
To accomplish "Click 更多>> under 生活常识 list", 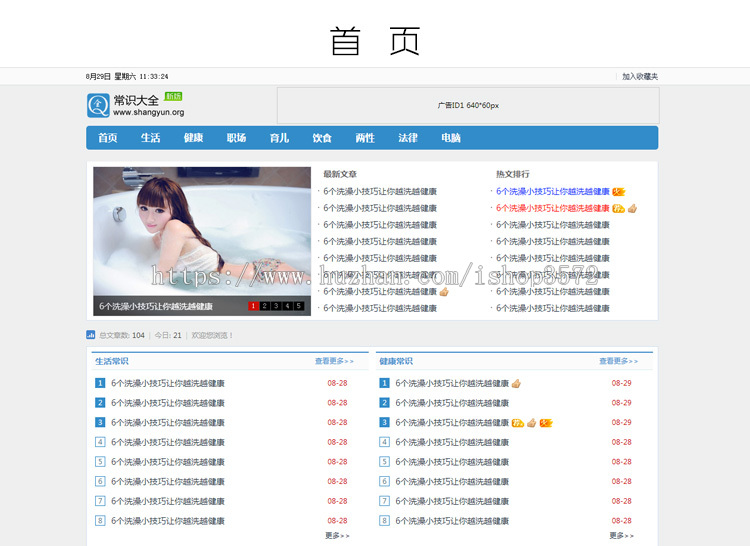I will click(x=337, y=535).
